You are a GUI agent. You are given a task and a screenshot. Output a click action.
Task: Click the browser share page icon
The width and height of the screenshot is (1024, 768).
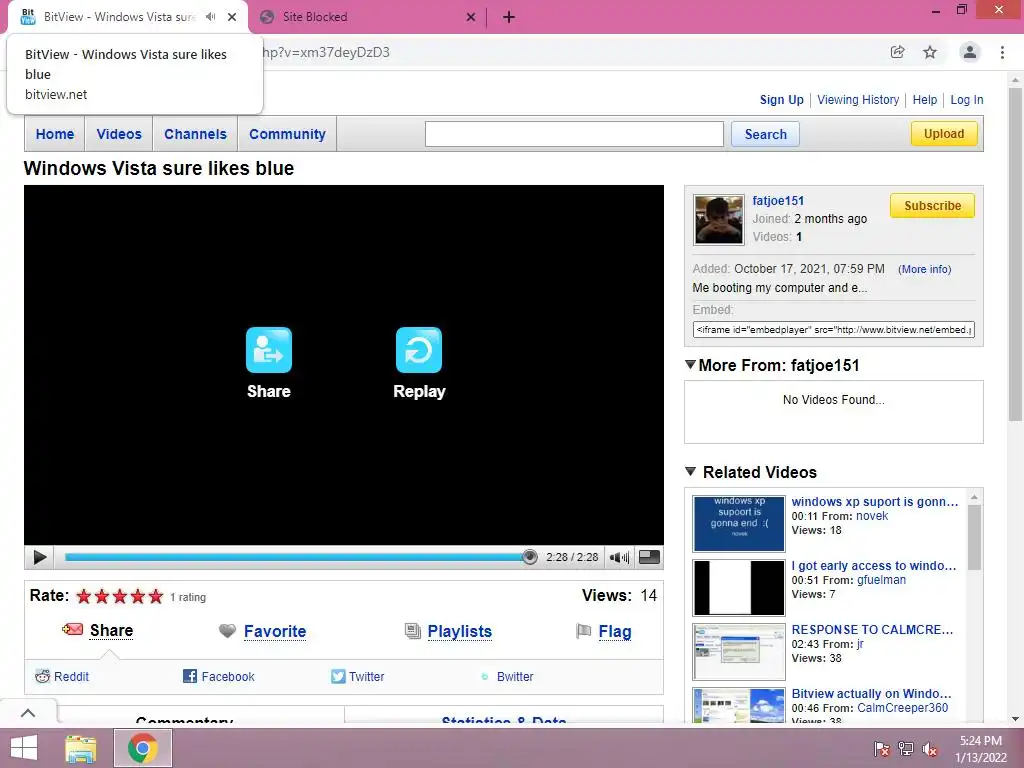point(897,52)
